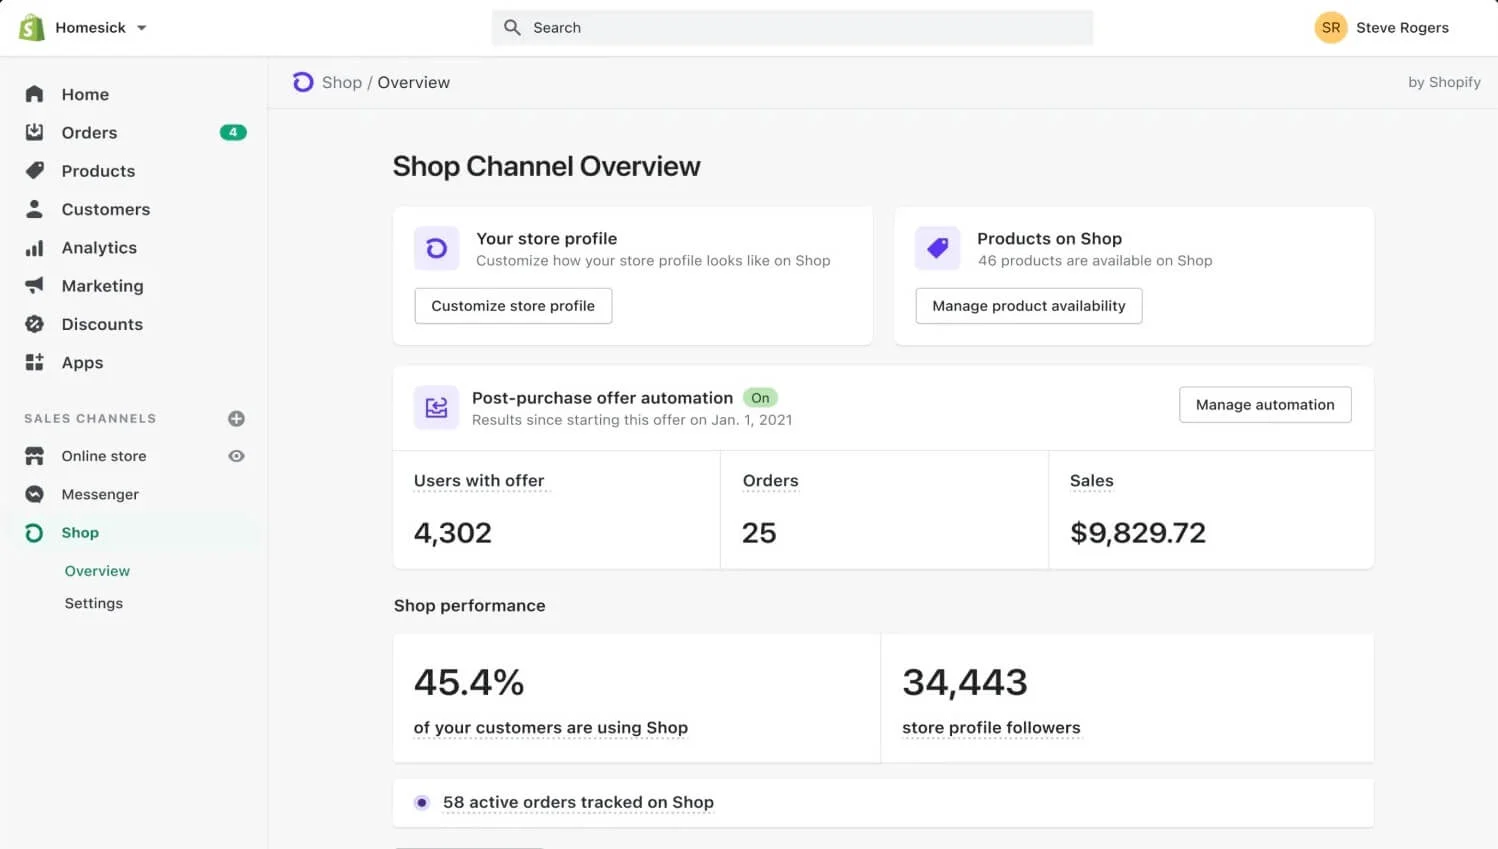Screen dimensions: 1498x849
Task: Open Shop Overview sub-item
Action: pyautogui.click(x=97, y=571)
